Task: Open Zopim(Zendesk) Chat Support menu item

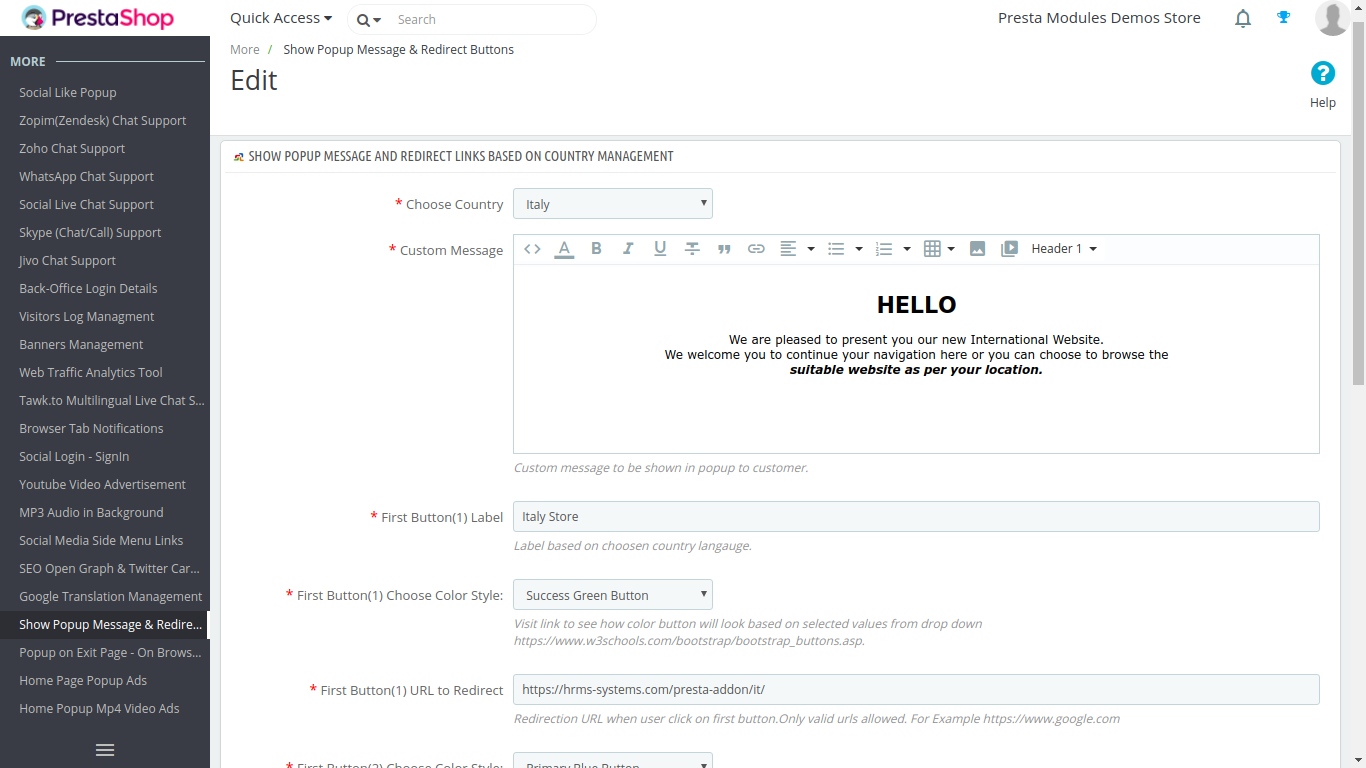Action: click(103, 120)
